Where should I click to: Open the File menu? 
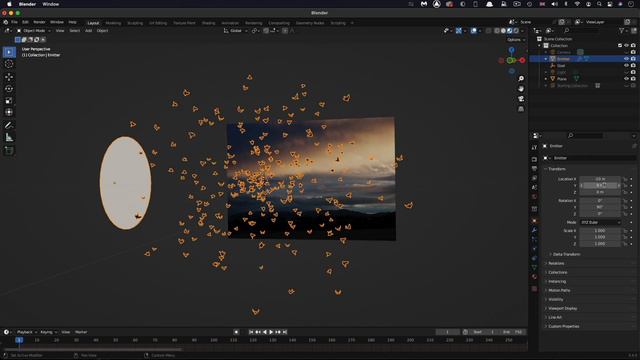(x=14, y=22)
